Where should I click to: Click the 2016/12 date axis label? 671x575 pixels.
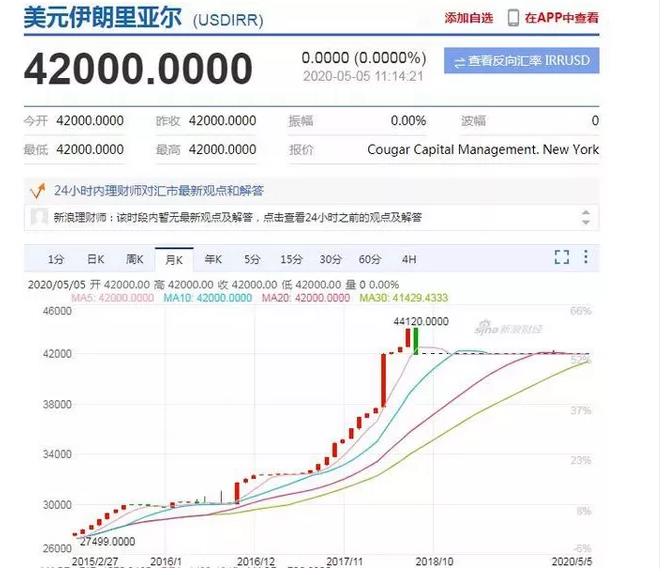click(x=256, y=561)
